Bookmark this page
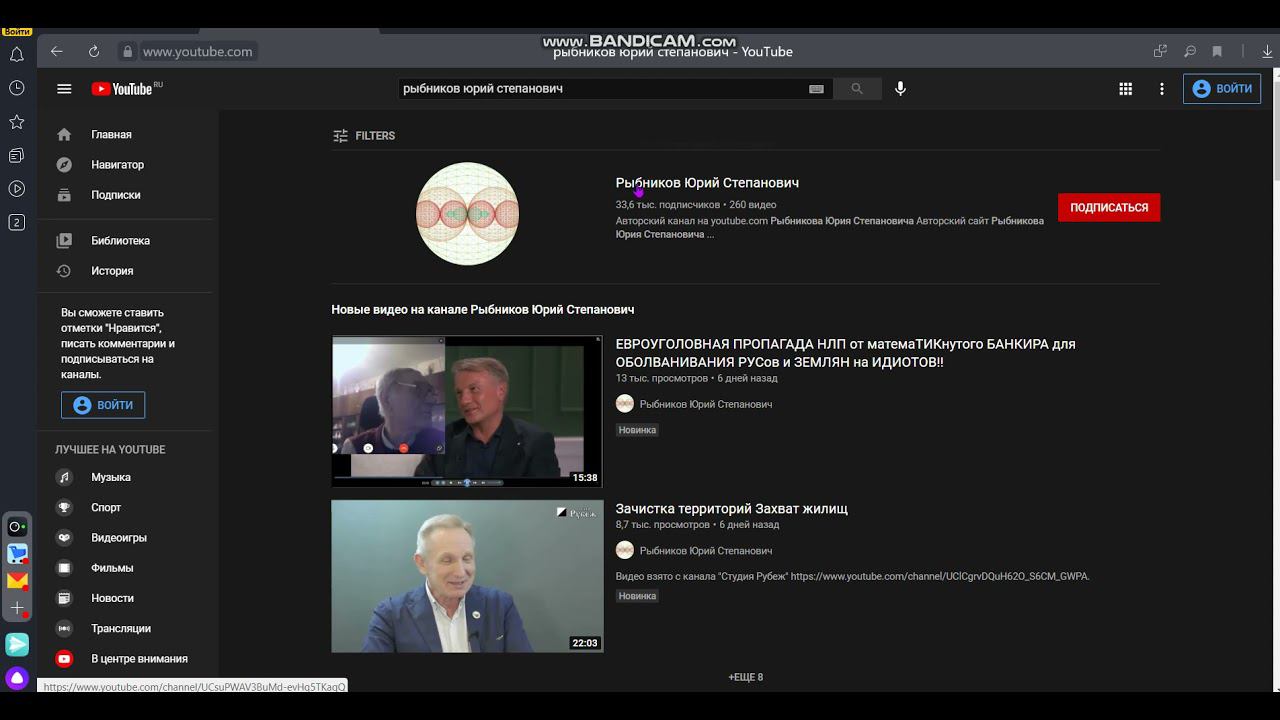The height and width of the screenshot is (720, 1280). [x=1217, y=51]
